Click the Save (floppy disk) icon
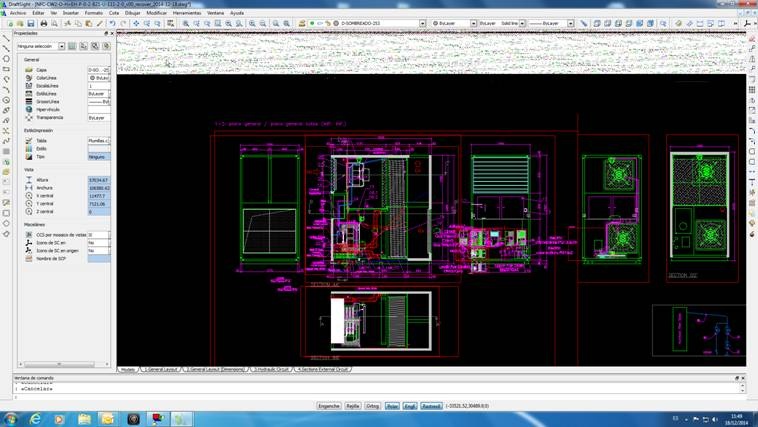The height and width of the screenshot is (427, 758). point(31,23)
